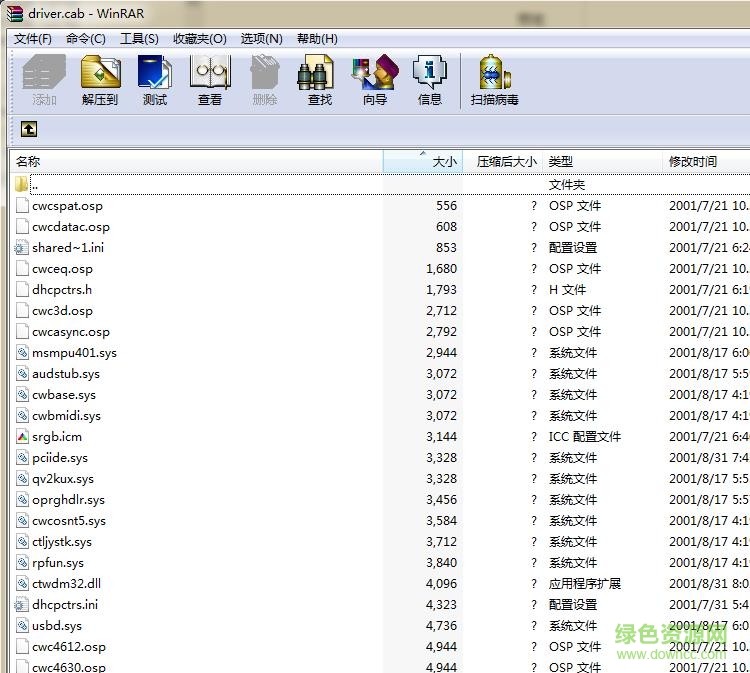Click the 删除 (Delete) toolbar icon
The image size is (750, 673).
[x=265, y=79]
